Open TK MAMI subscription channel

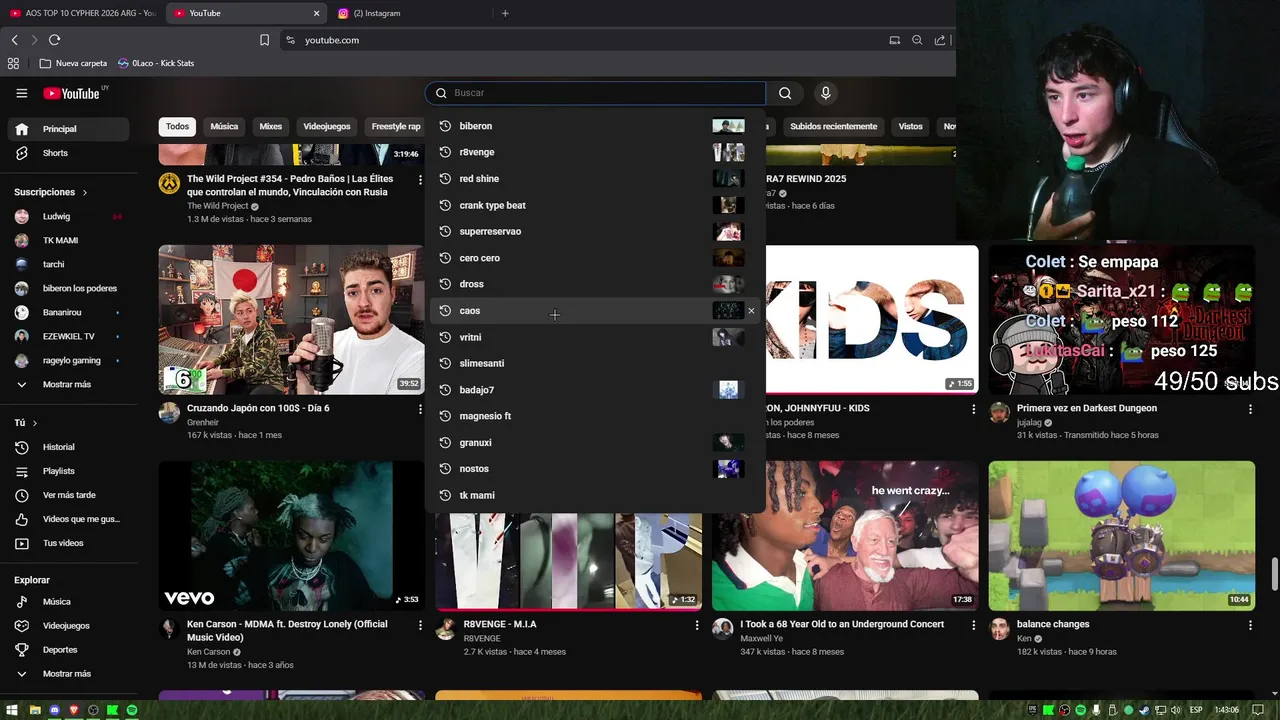point(68,241)
